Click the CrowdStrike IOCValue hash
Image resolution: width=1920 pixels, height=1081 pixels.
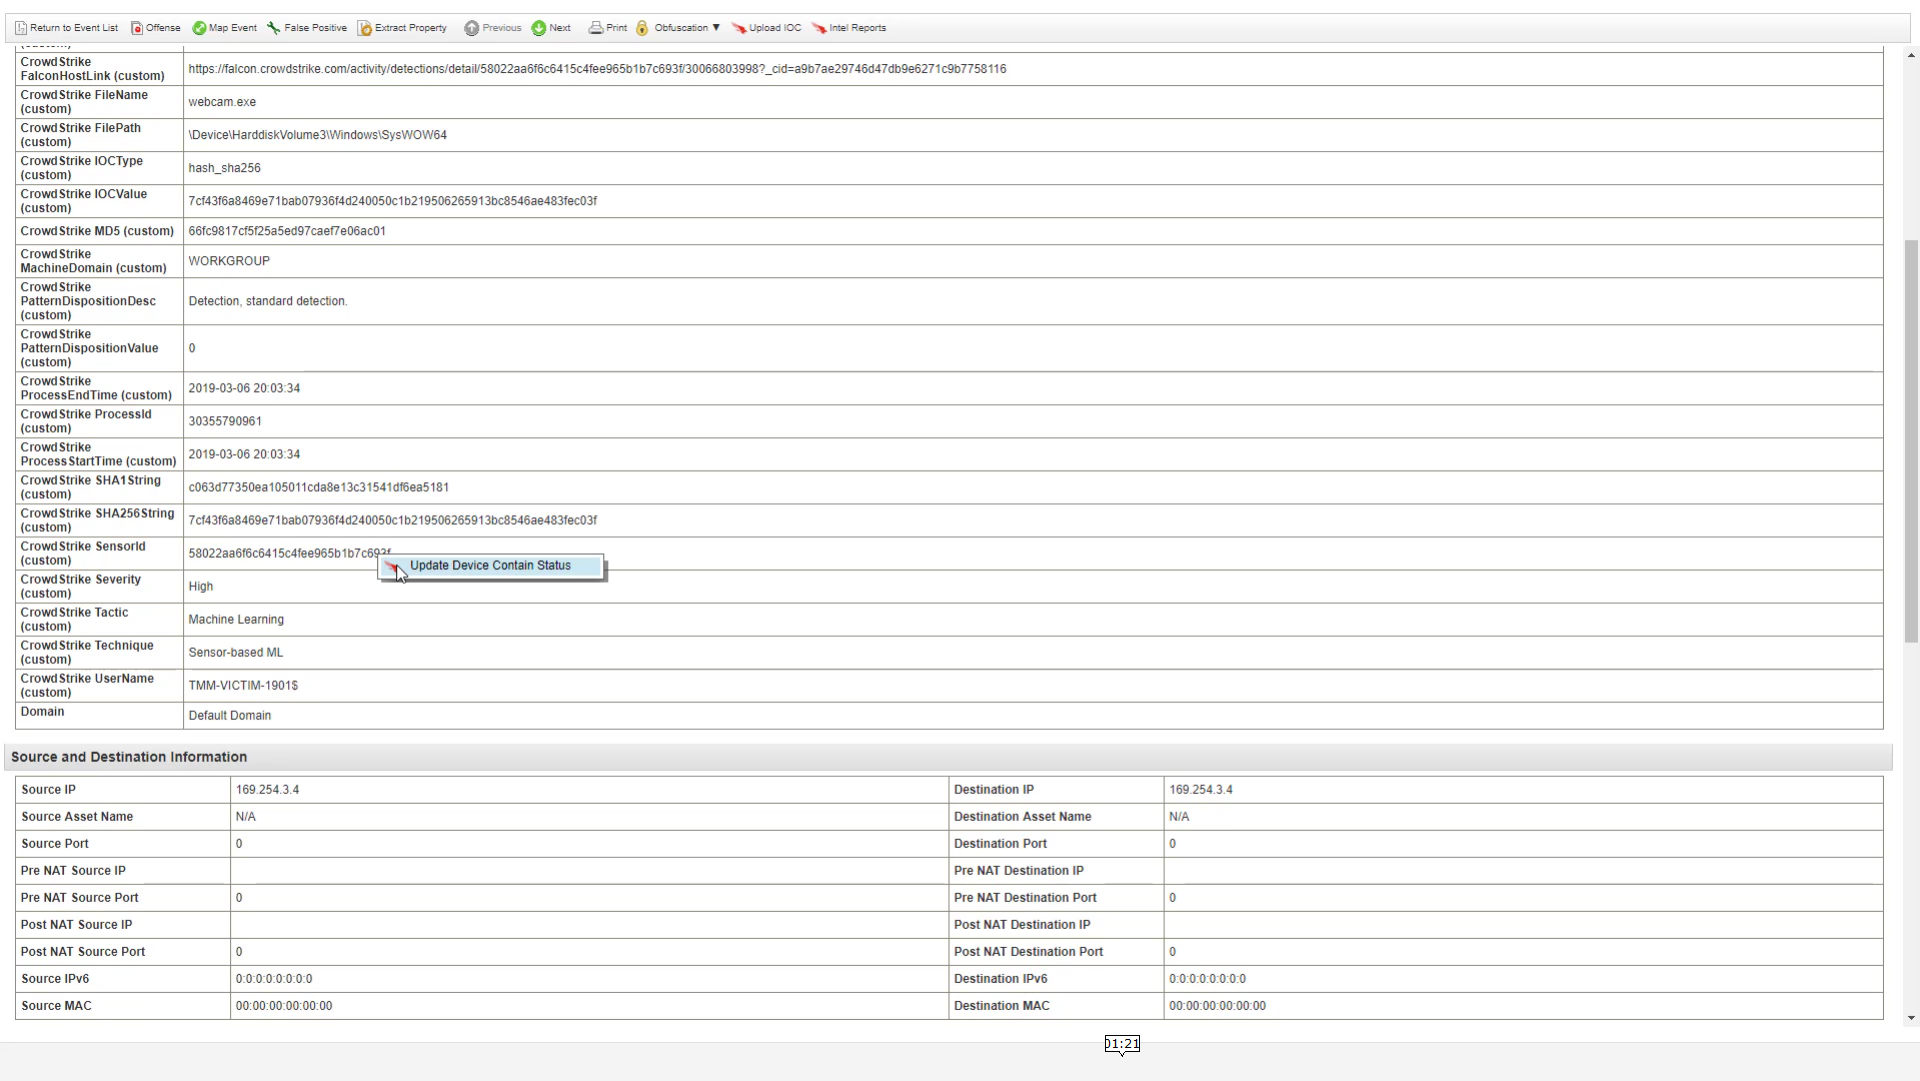pos(393,201)
